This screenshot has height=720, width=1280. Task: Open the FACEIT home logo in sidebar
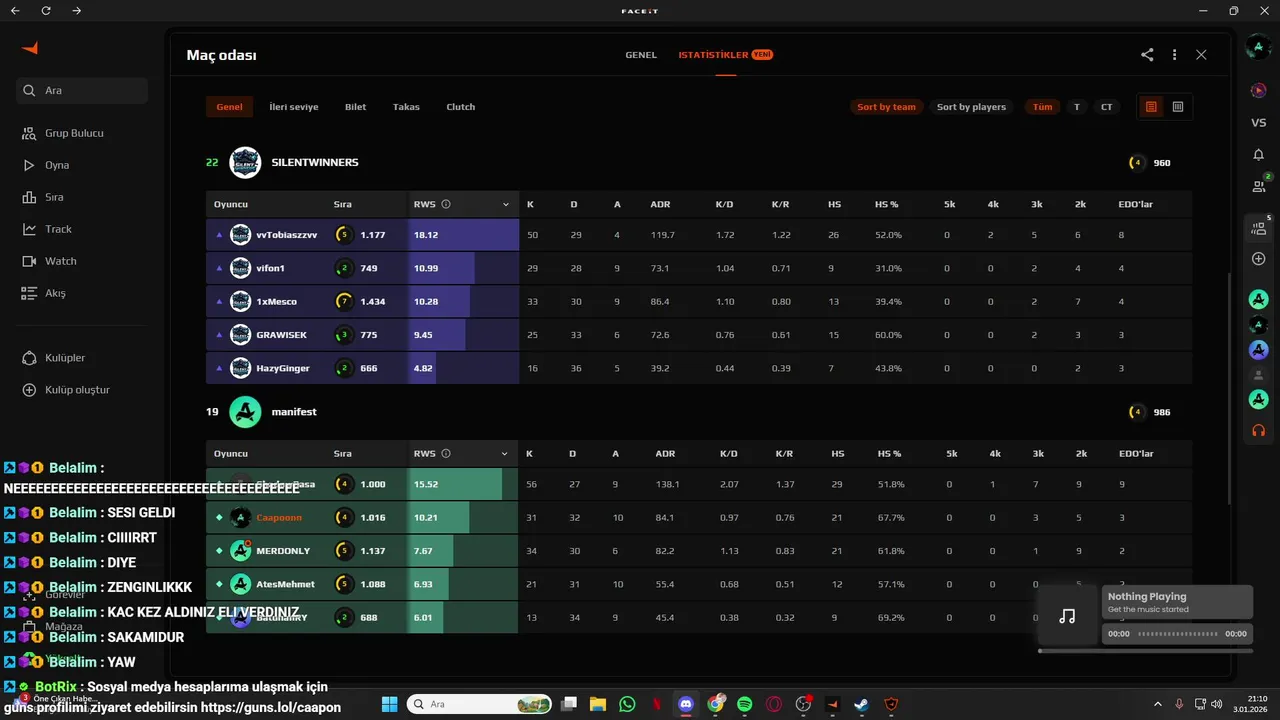coord(30,49)
